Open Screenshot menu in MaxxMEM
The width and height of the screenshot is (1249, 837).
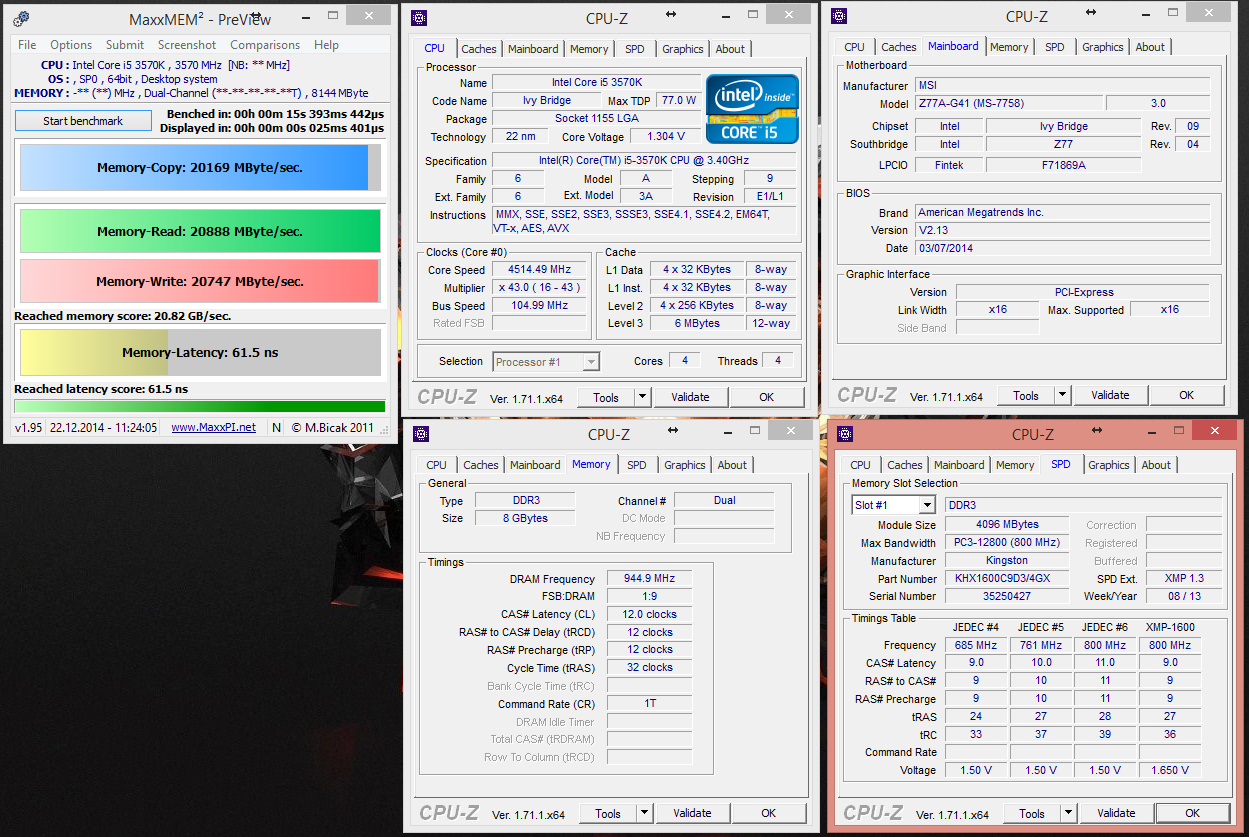pos(187,45)
